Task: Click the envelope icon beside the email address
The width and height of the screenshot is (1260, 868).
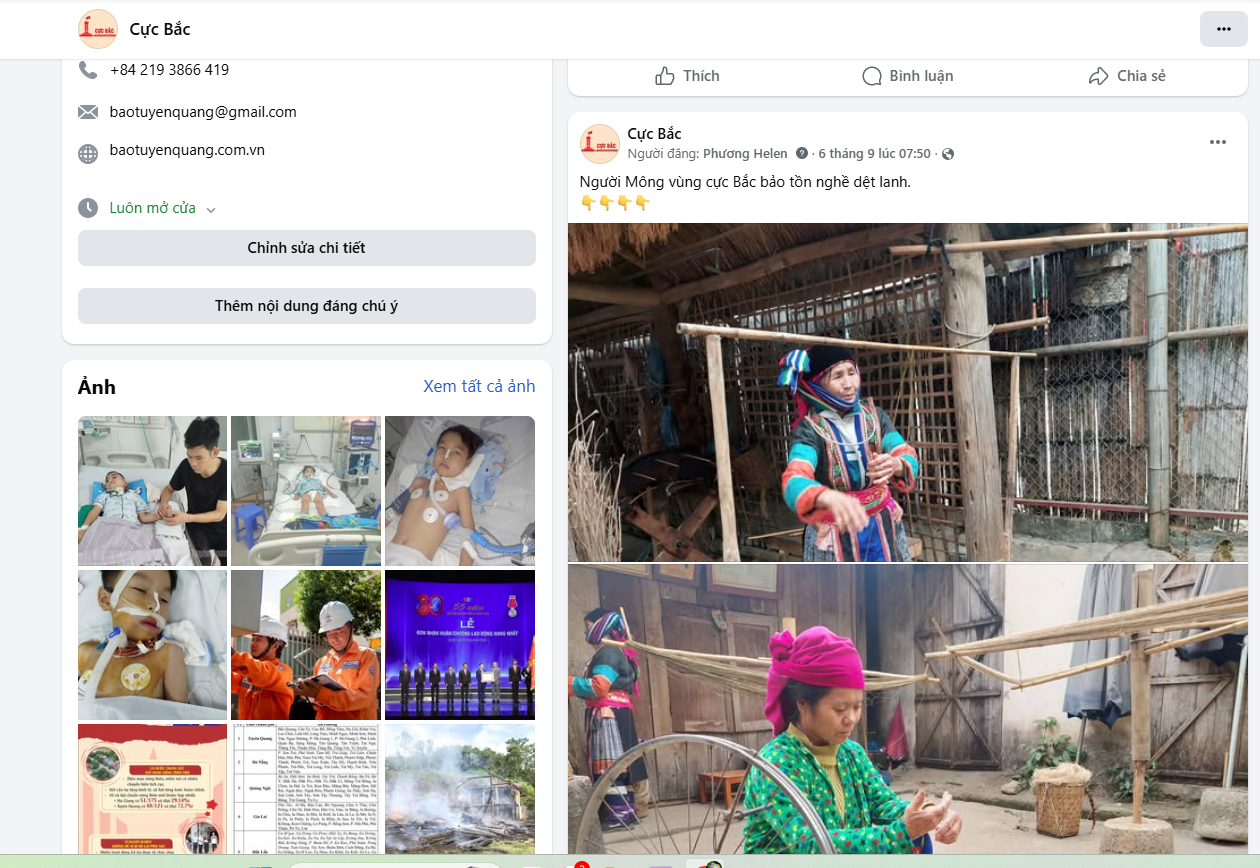Action: pos(88,112)
